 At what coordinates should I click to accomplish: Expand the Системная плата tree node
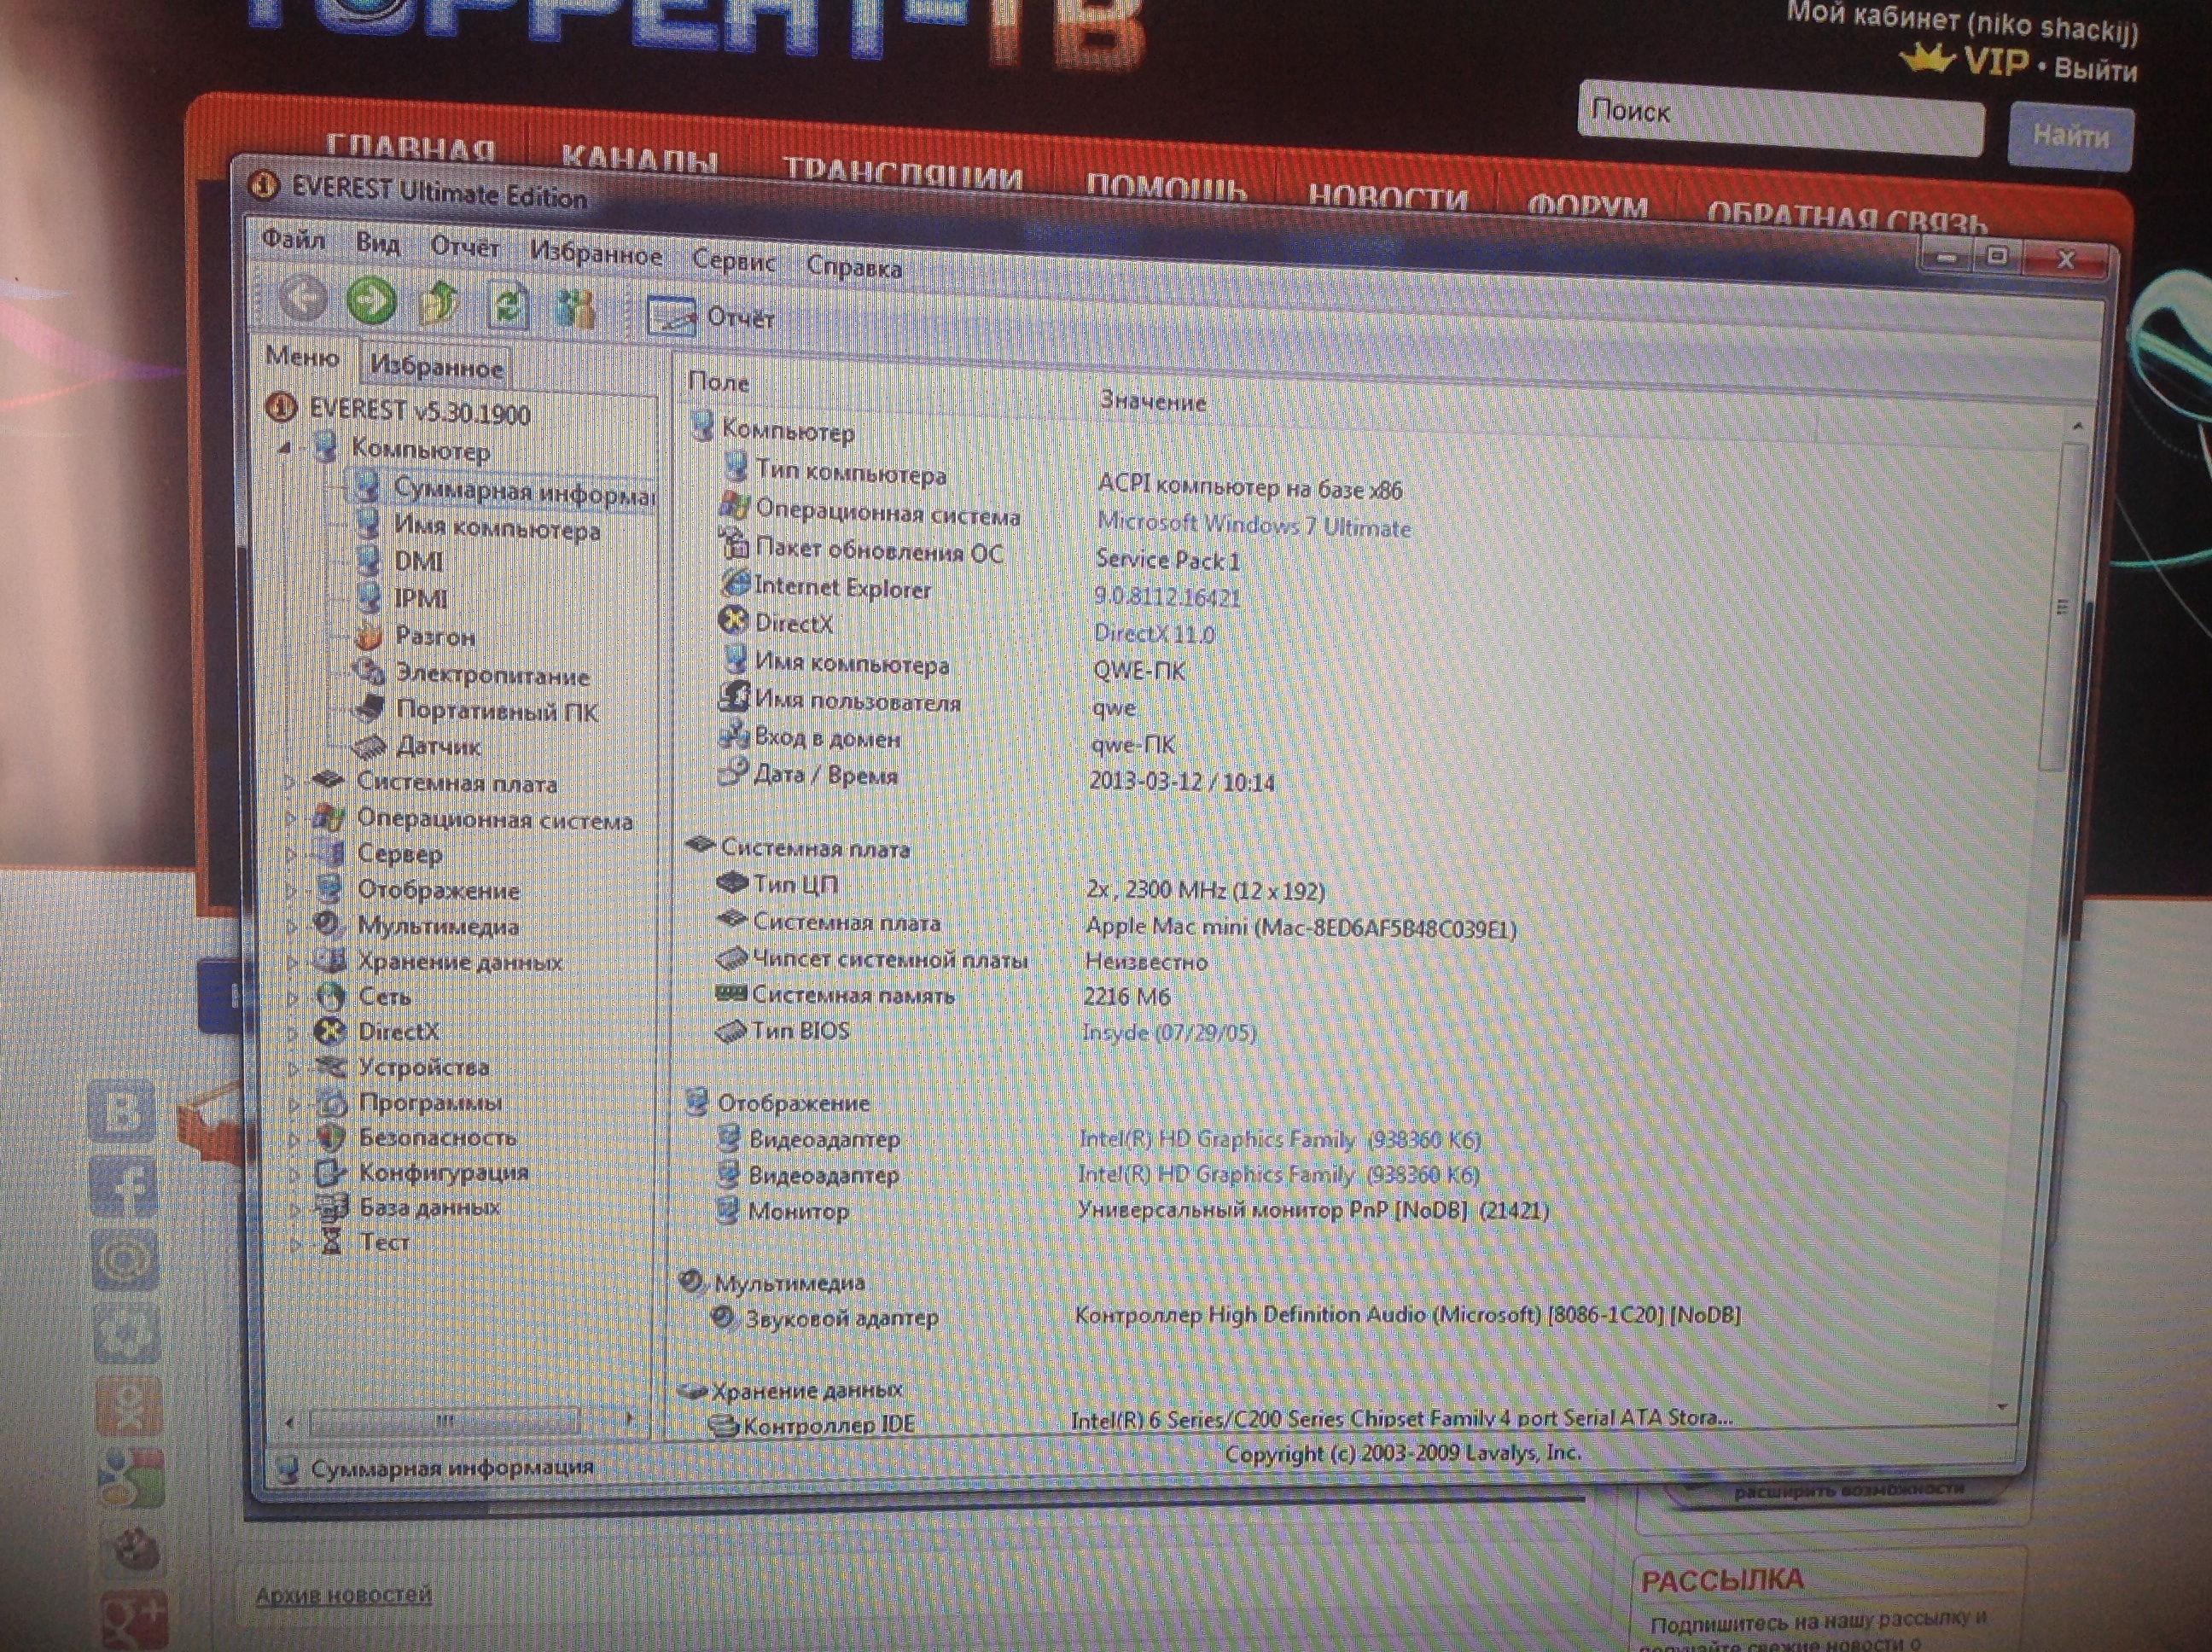(x=291, y=782)
